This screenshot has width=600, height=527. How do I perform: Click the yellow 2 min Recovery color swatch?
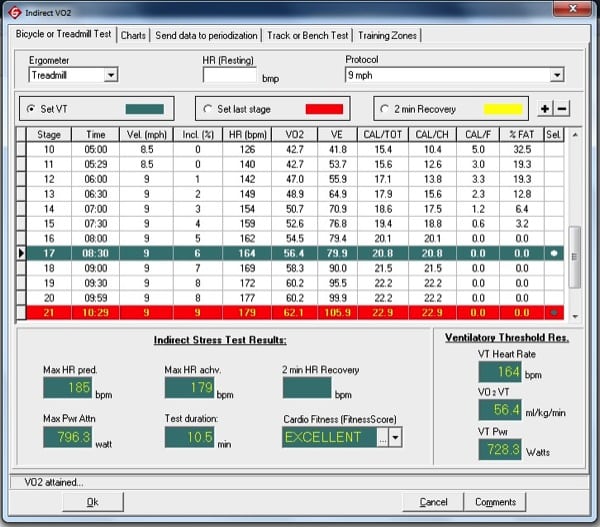point(503,109)
